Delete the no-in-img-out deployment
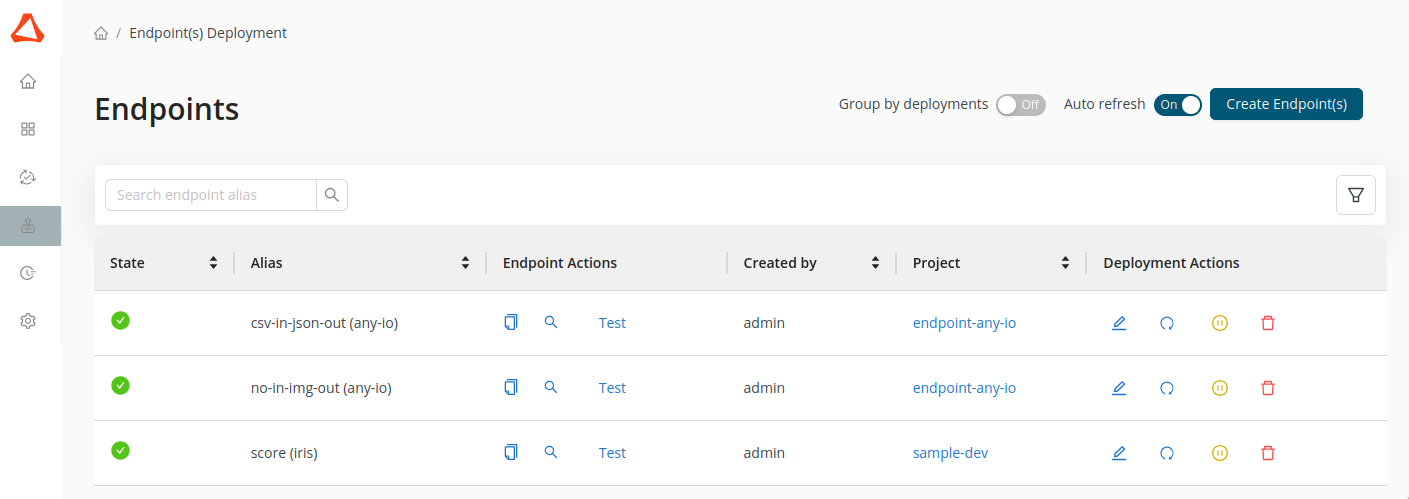 pyautogui.click(x=1268, y=388)
